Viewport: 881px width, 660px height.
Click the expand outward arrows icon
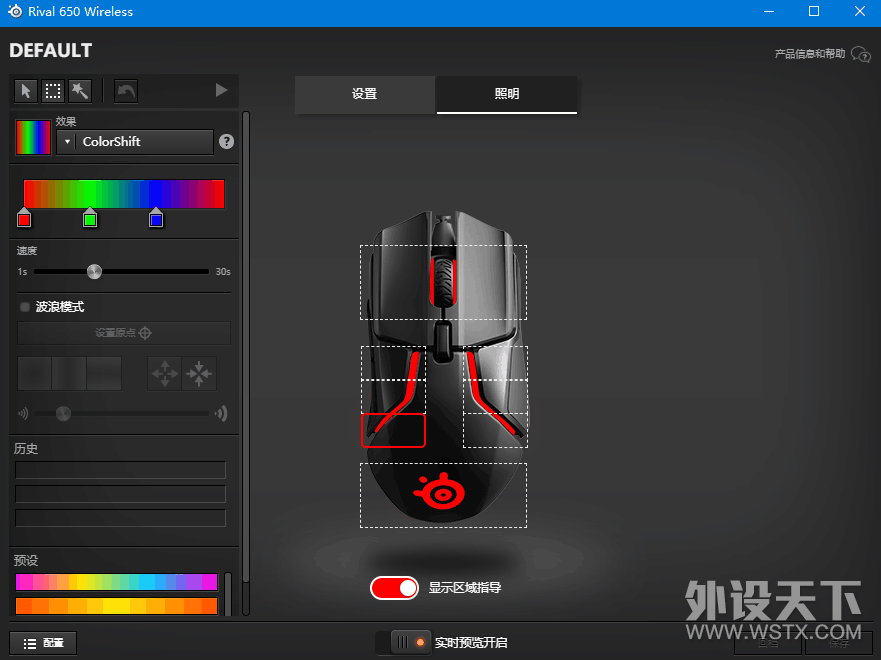click(165, 374)
